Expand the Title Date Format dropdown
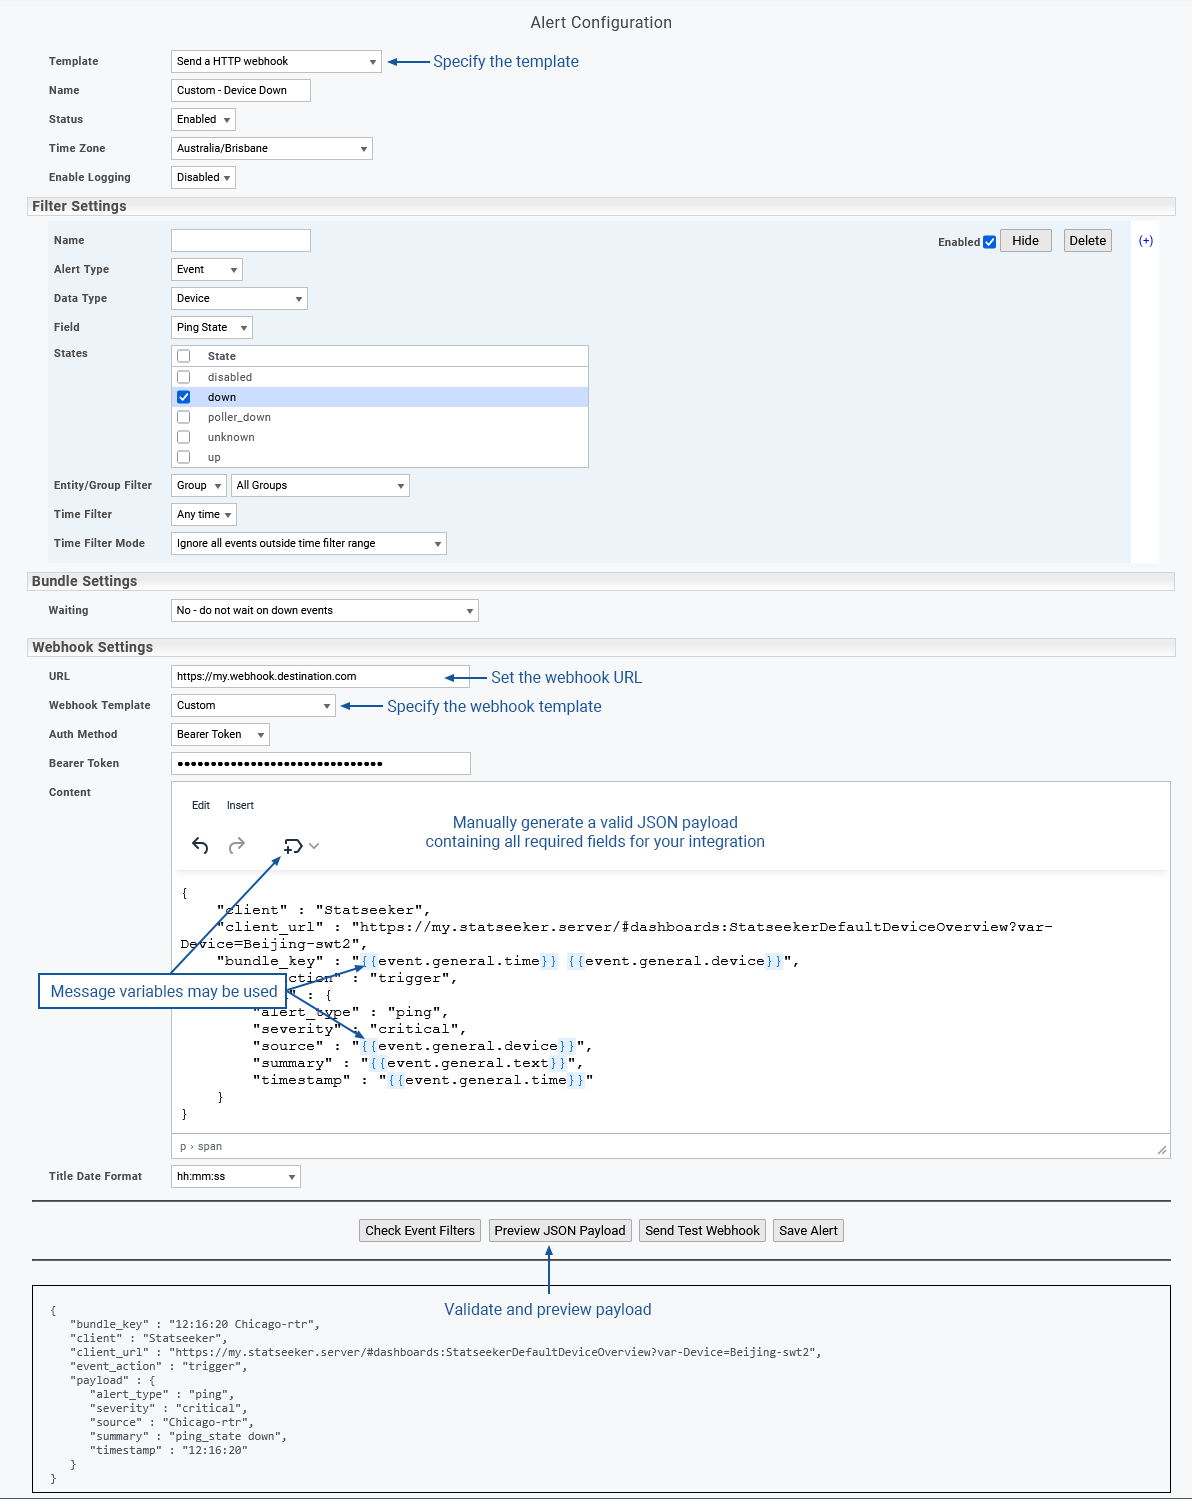The image size is (1192, 1499). 236,1177
